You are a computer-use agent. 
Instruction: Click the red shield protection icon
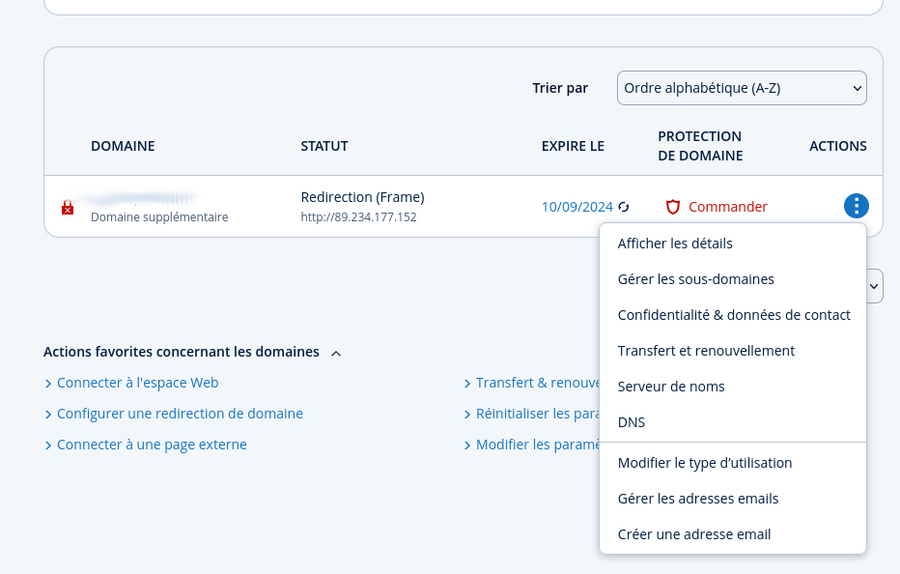coord(673,207)
